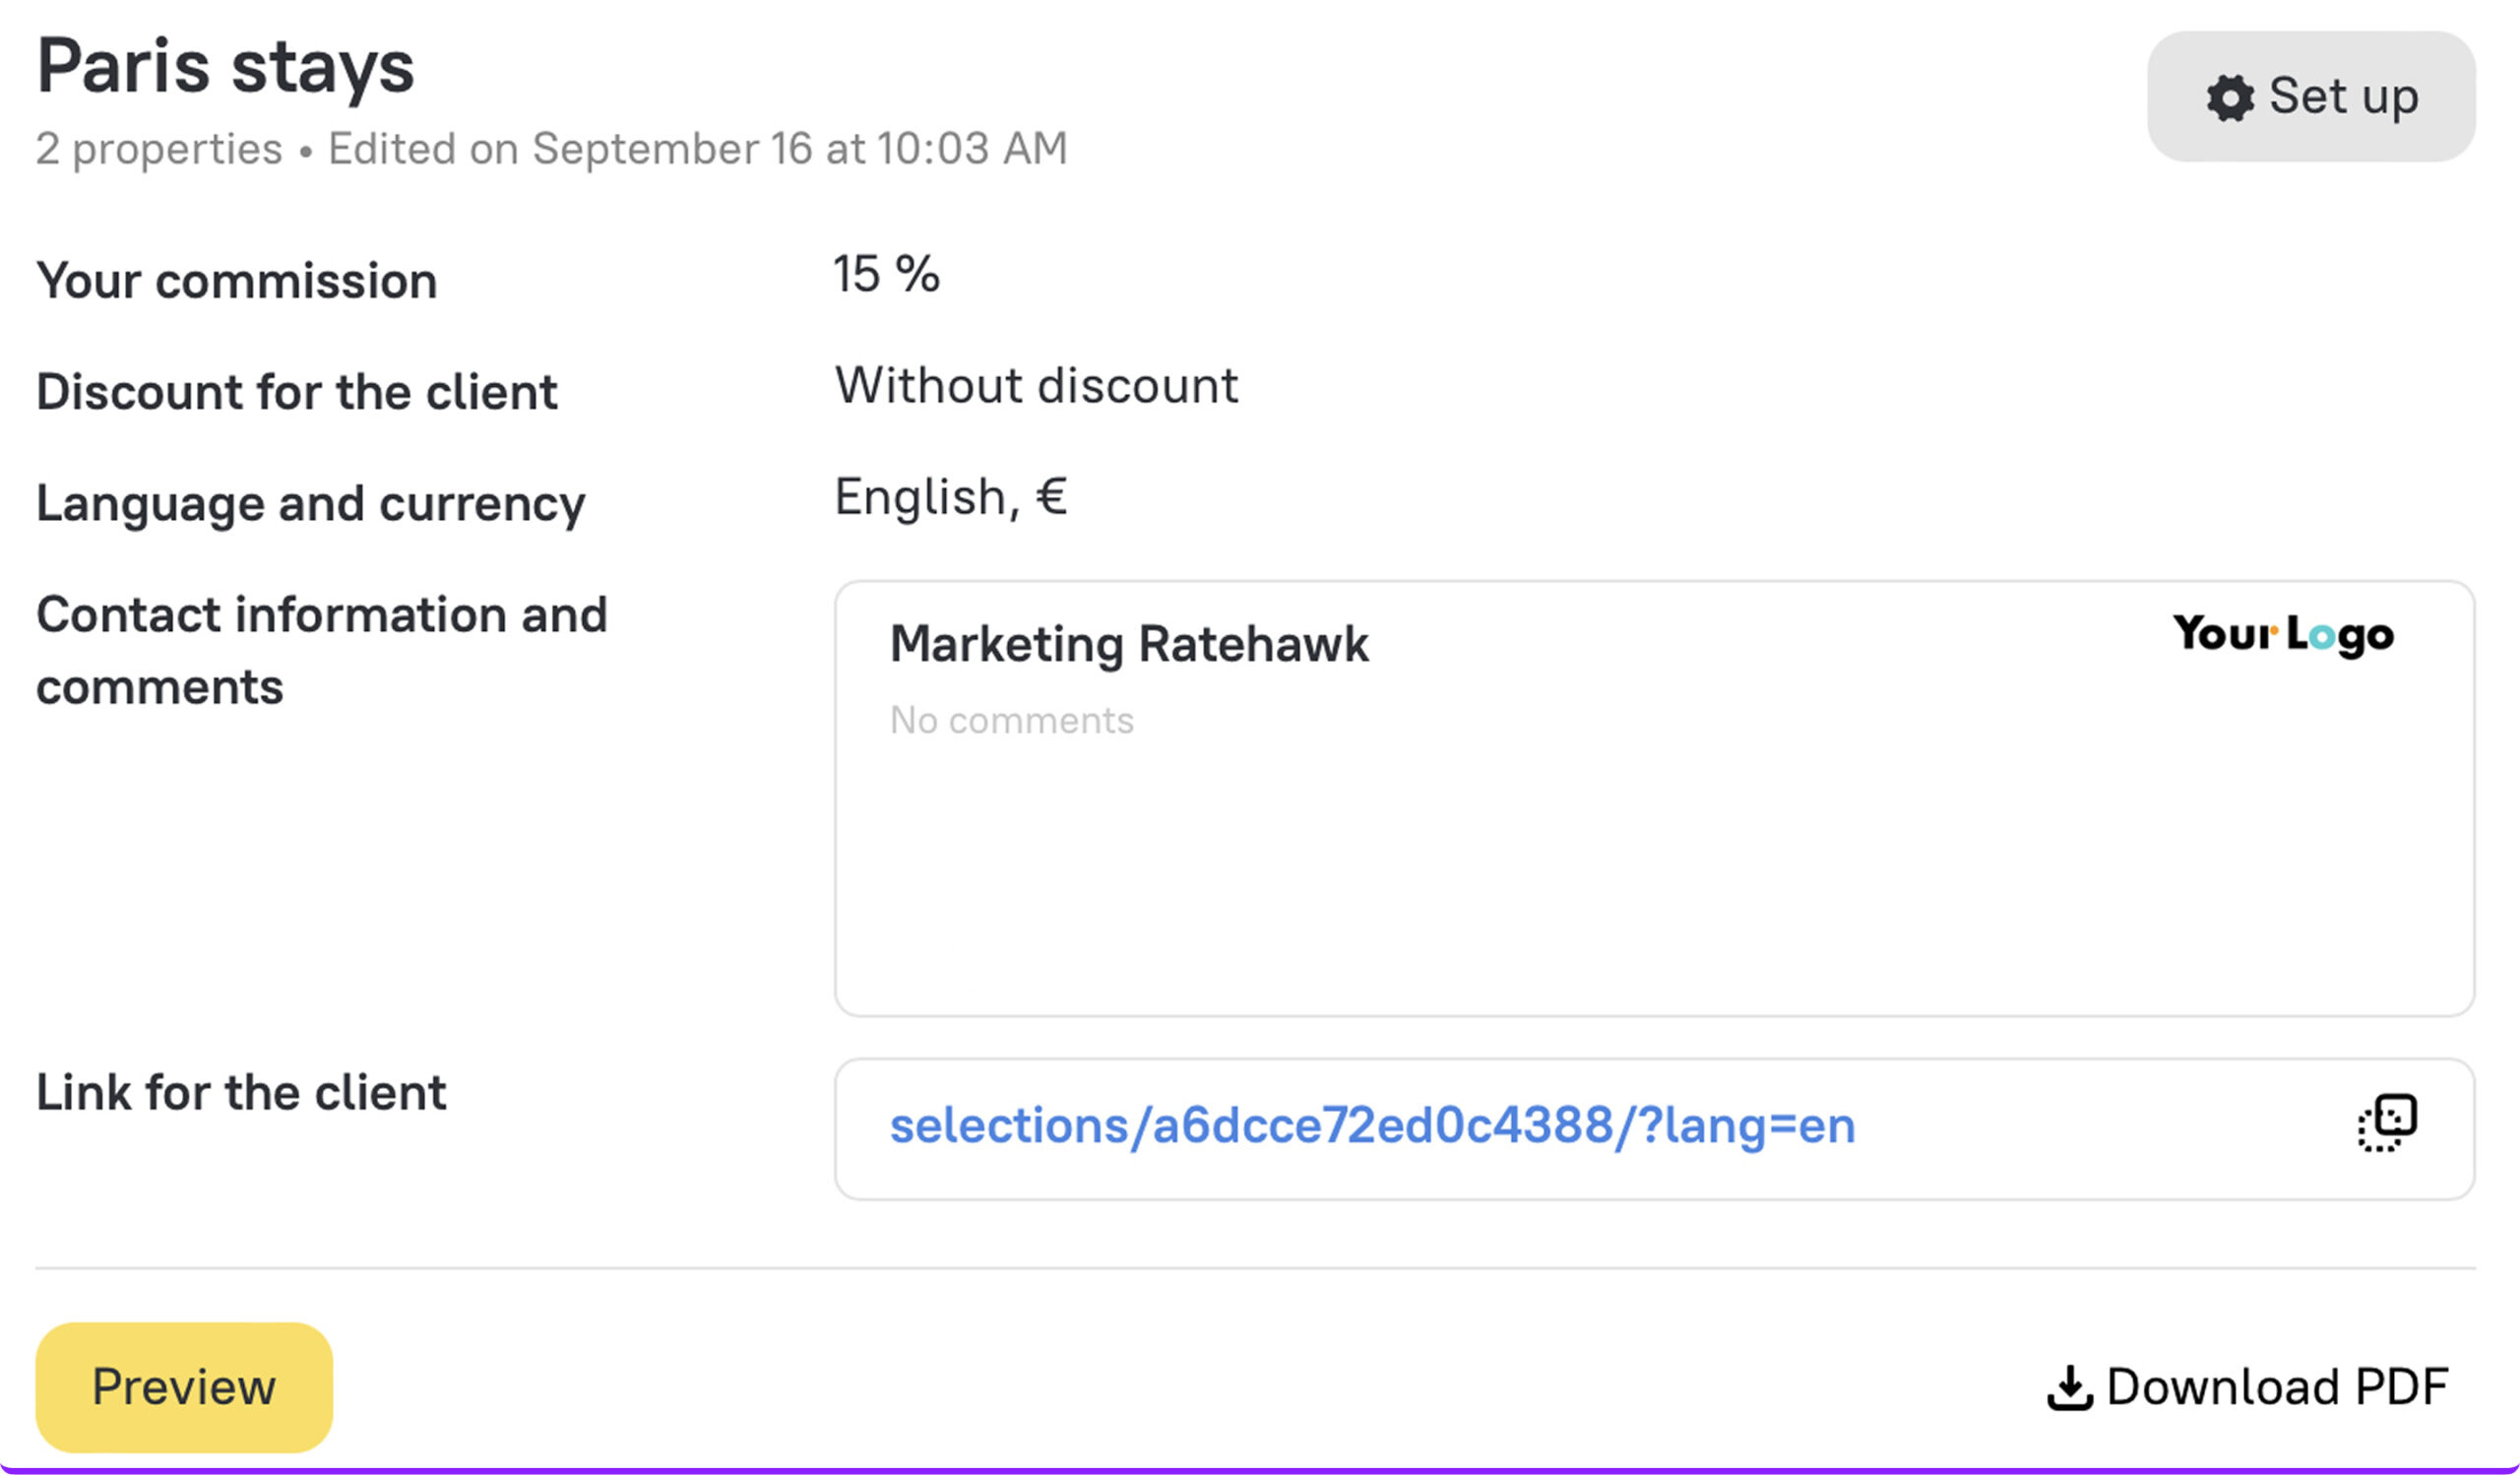Click the Your Logo image
Image resolution: width=2520 pixels, height=1475 pixels.
pyautogui.click(x=2283, y=634)
